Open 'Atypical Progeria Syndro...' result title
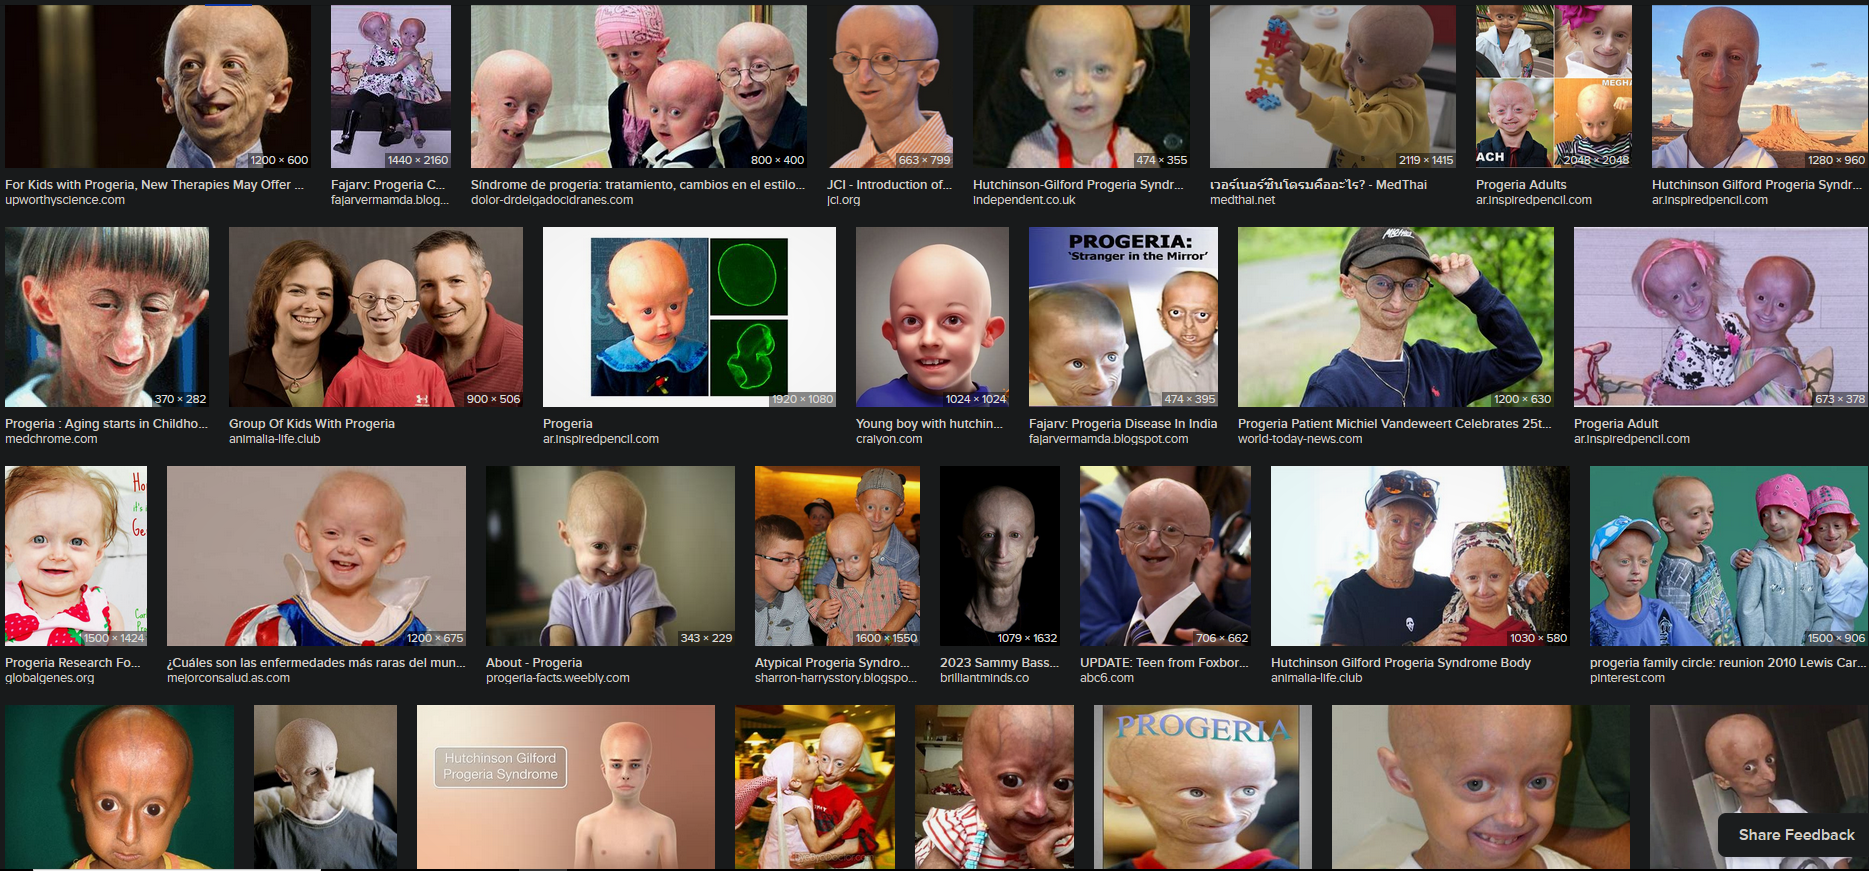The image size is (1869, 871). pyautogui.click(x=832, y=663)
